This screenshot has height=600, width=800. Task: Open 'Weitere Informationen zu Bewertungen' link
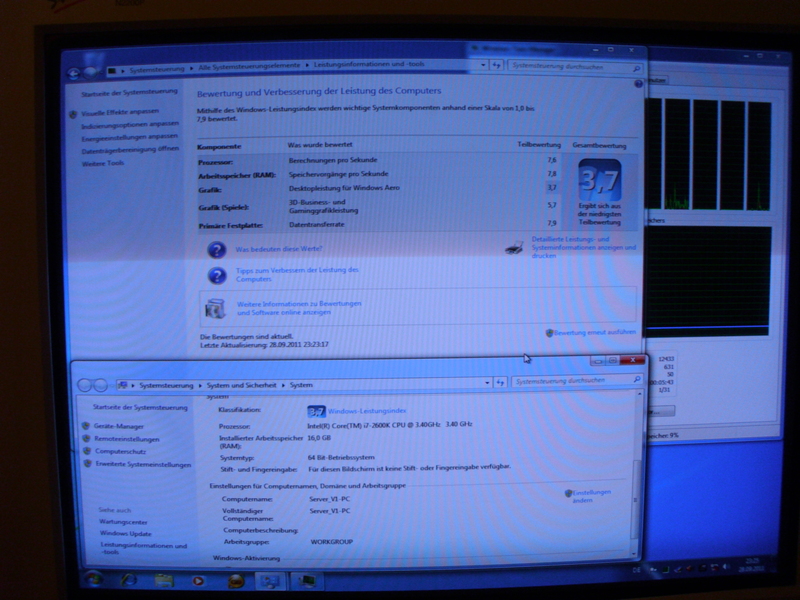[x=299, y=308]
